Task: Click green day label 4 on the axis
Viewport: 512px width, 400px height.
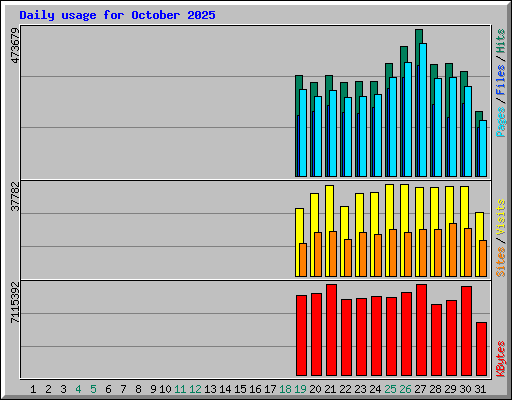Action: click(78, 389)
